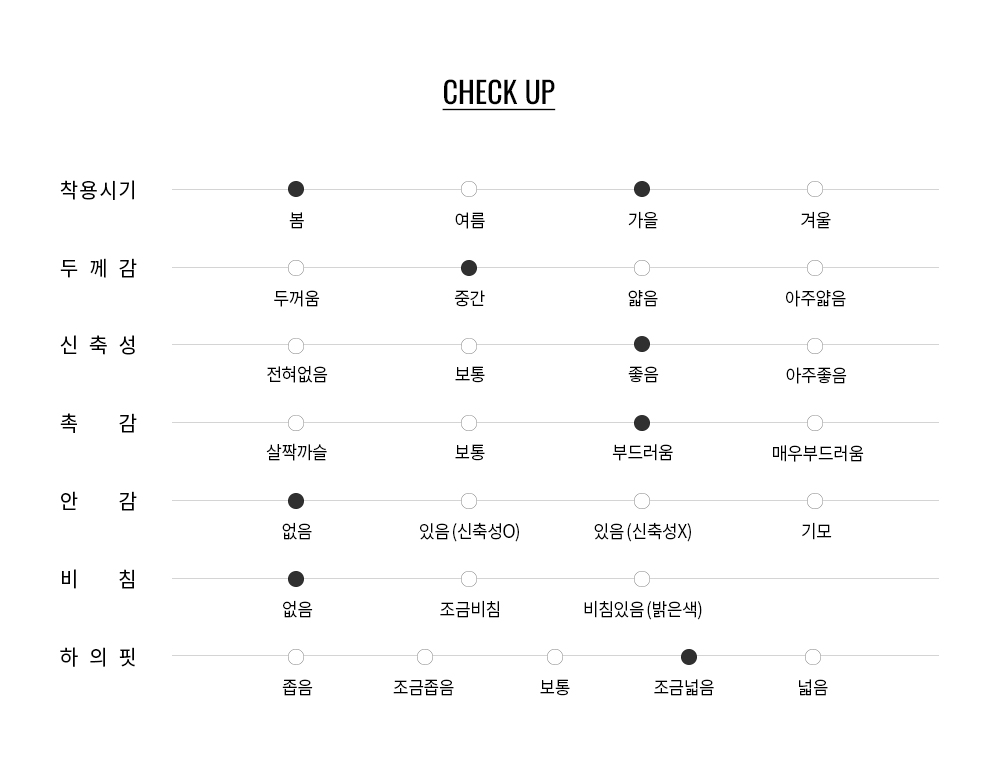
Task: Choose 아주얇음 thickness option dot
Action: click(815, 268)
